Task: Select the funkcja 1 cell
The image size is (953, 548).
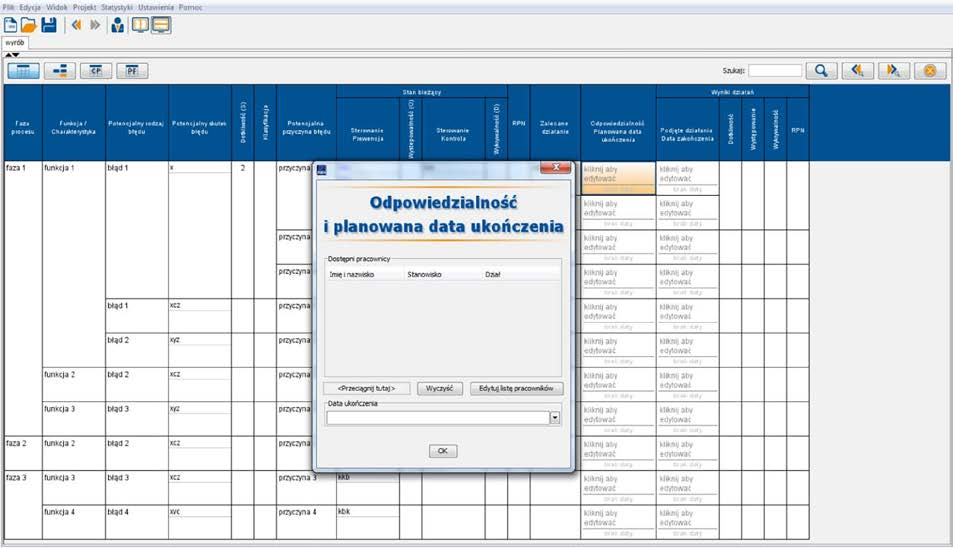Action: click(x=74, y=263)
